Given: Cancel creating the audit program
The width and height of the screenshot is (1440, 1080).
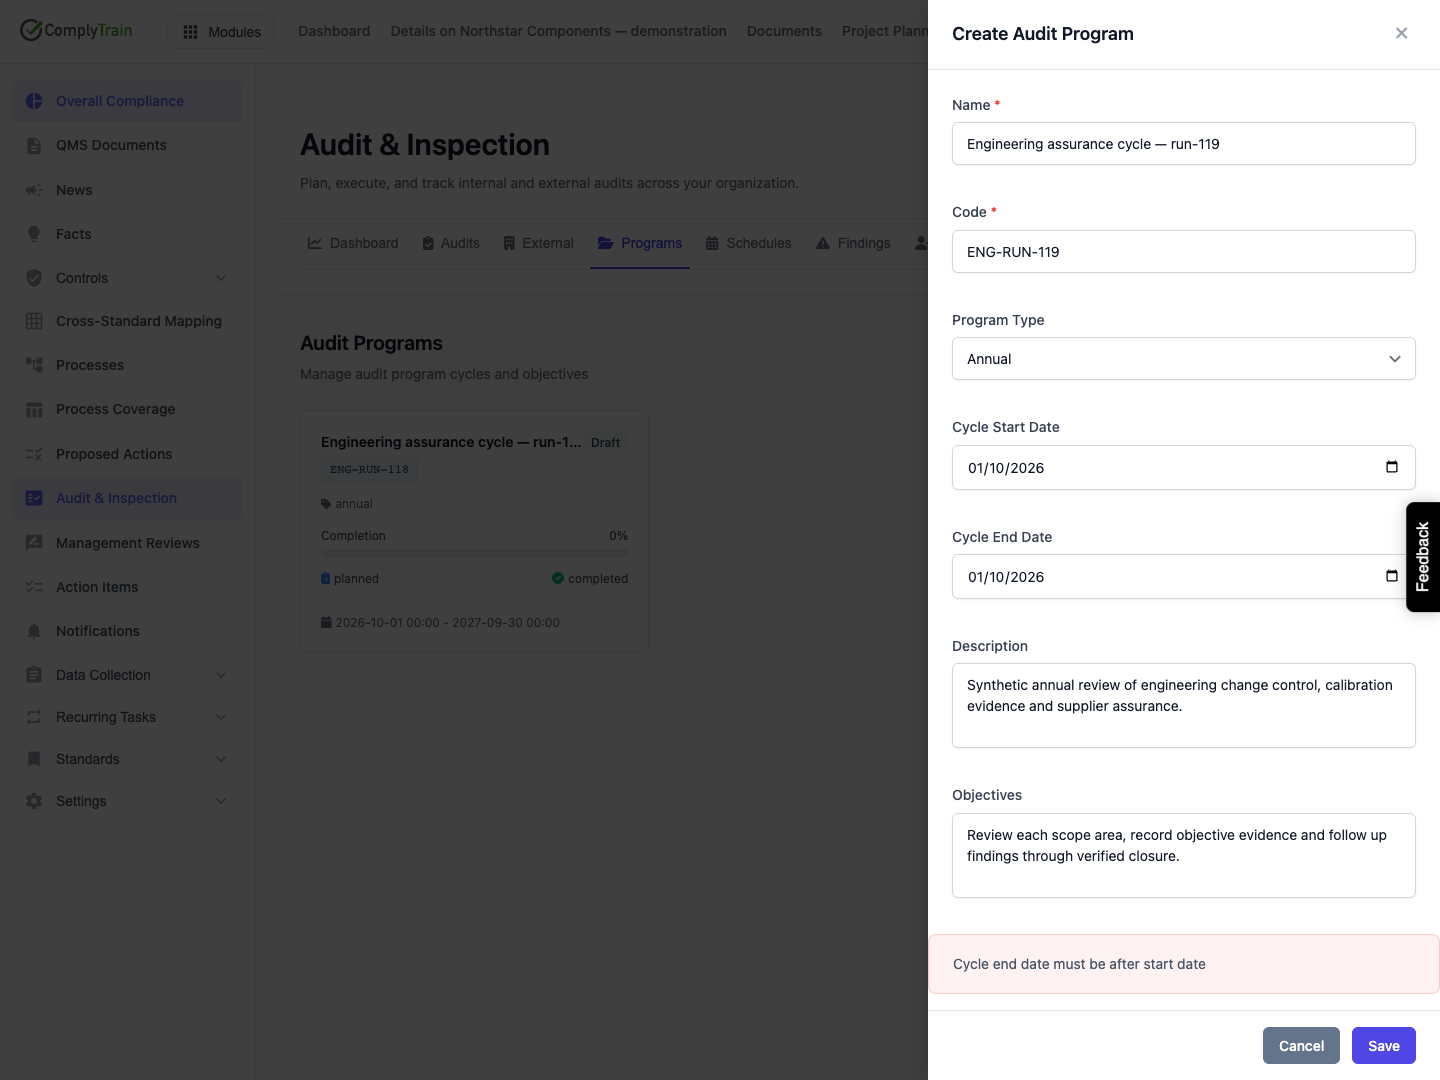Looking at the screenshot, I should click(1301, 1046).
